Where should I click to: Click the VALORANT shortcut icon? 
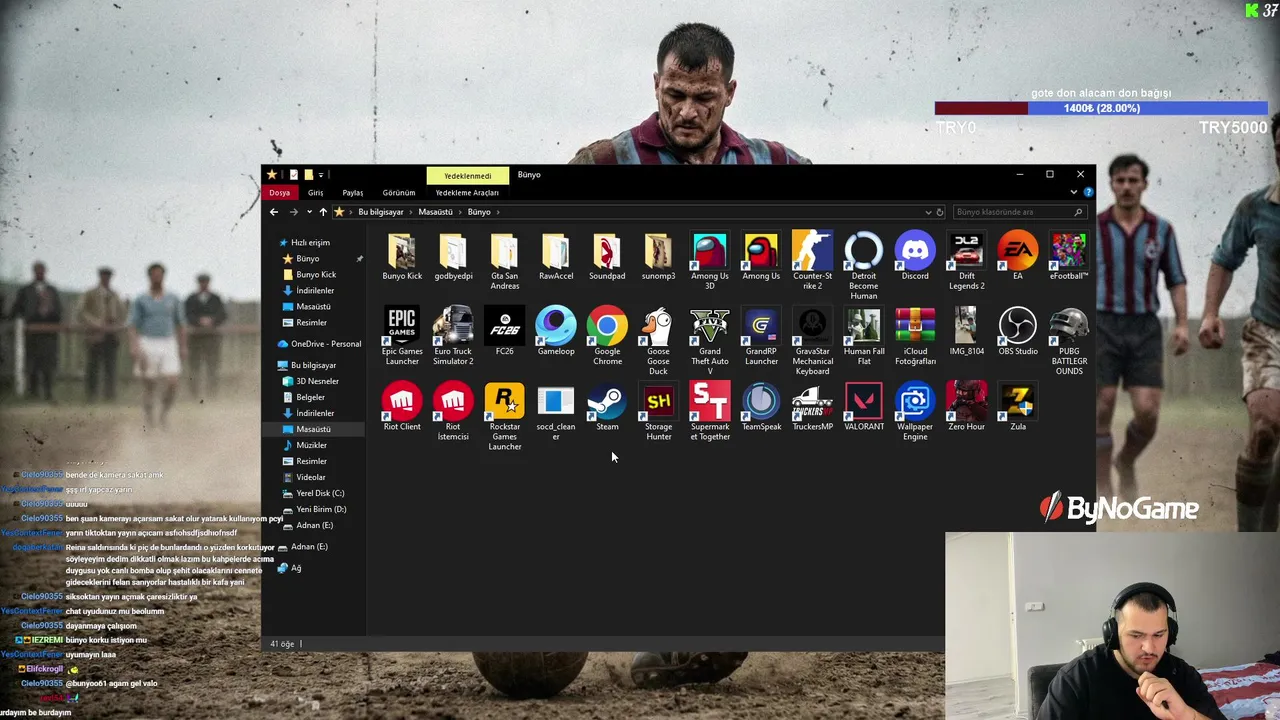click(864, 407)
